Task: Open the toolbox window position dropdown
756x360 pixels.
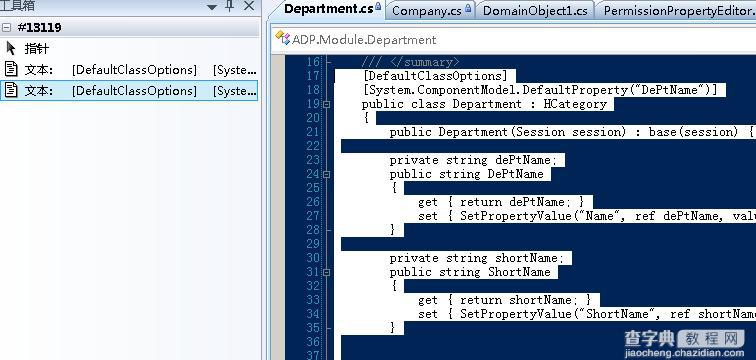Action: tap(212, 7)
